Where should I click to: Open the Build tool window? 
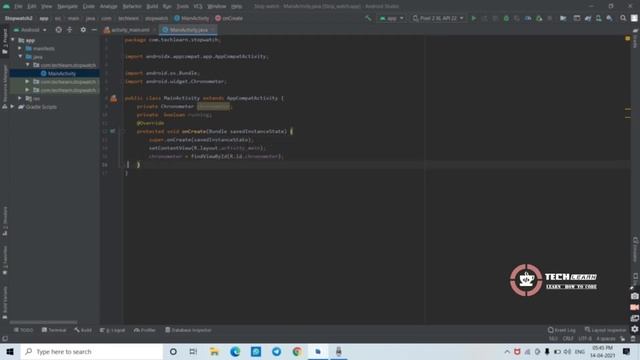tap(83, 330)
